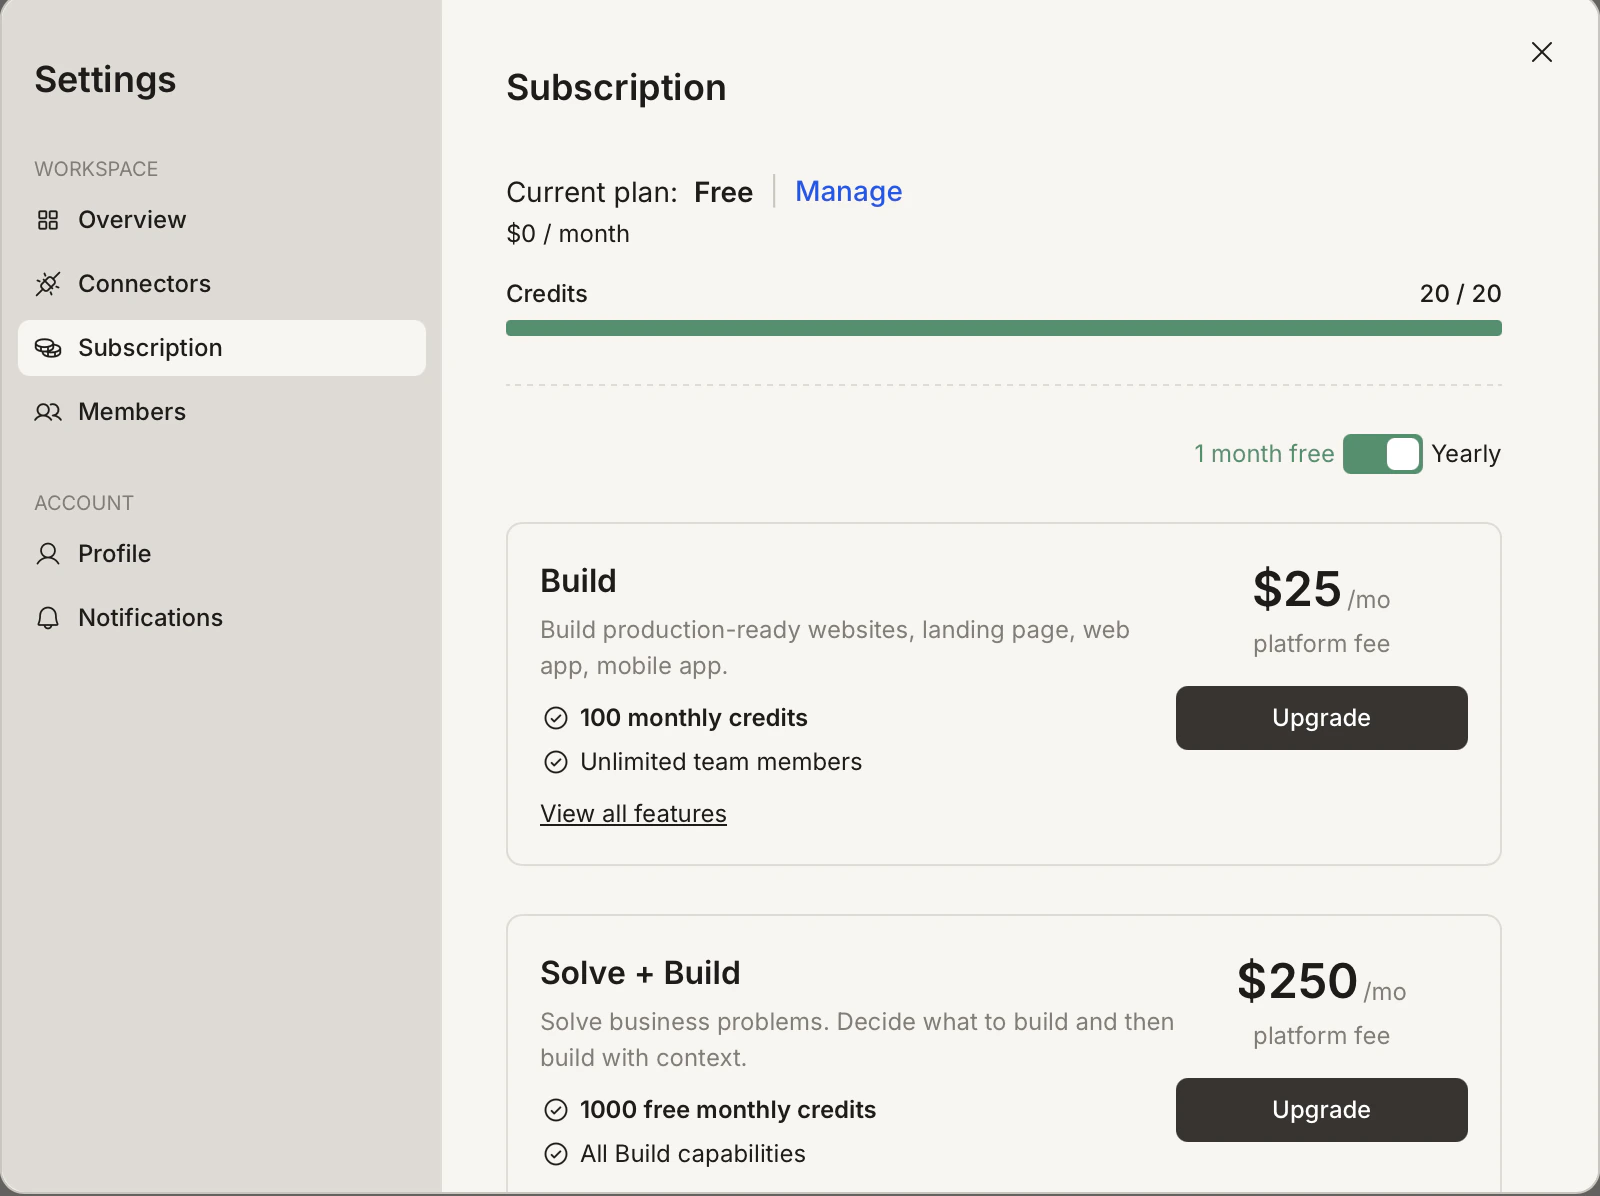Upgrade to the Build plan

coord(1321,718)
